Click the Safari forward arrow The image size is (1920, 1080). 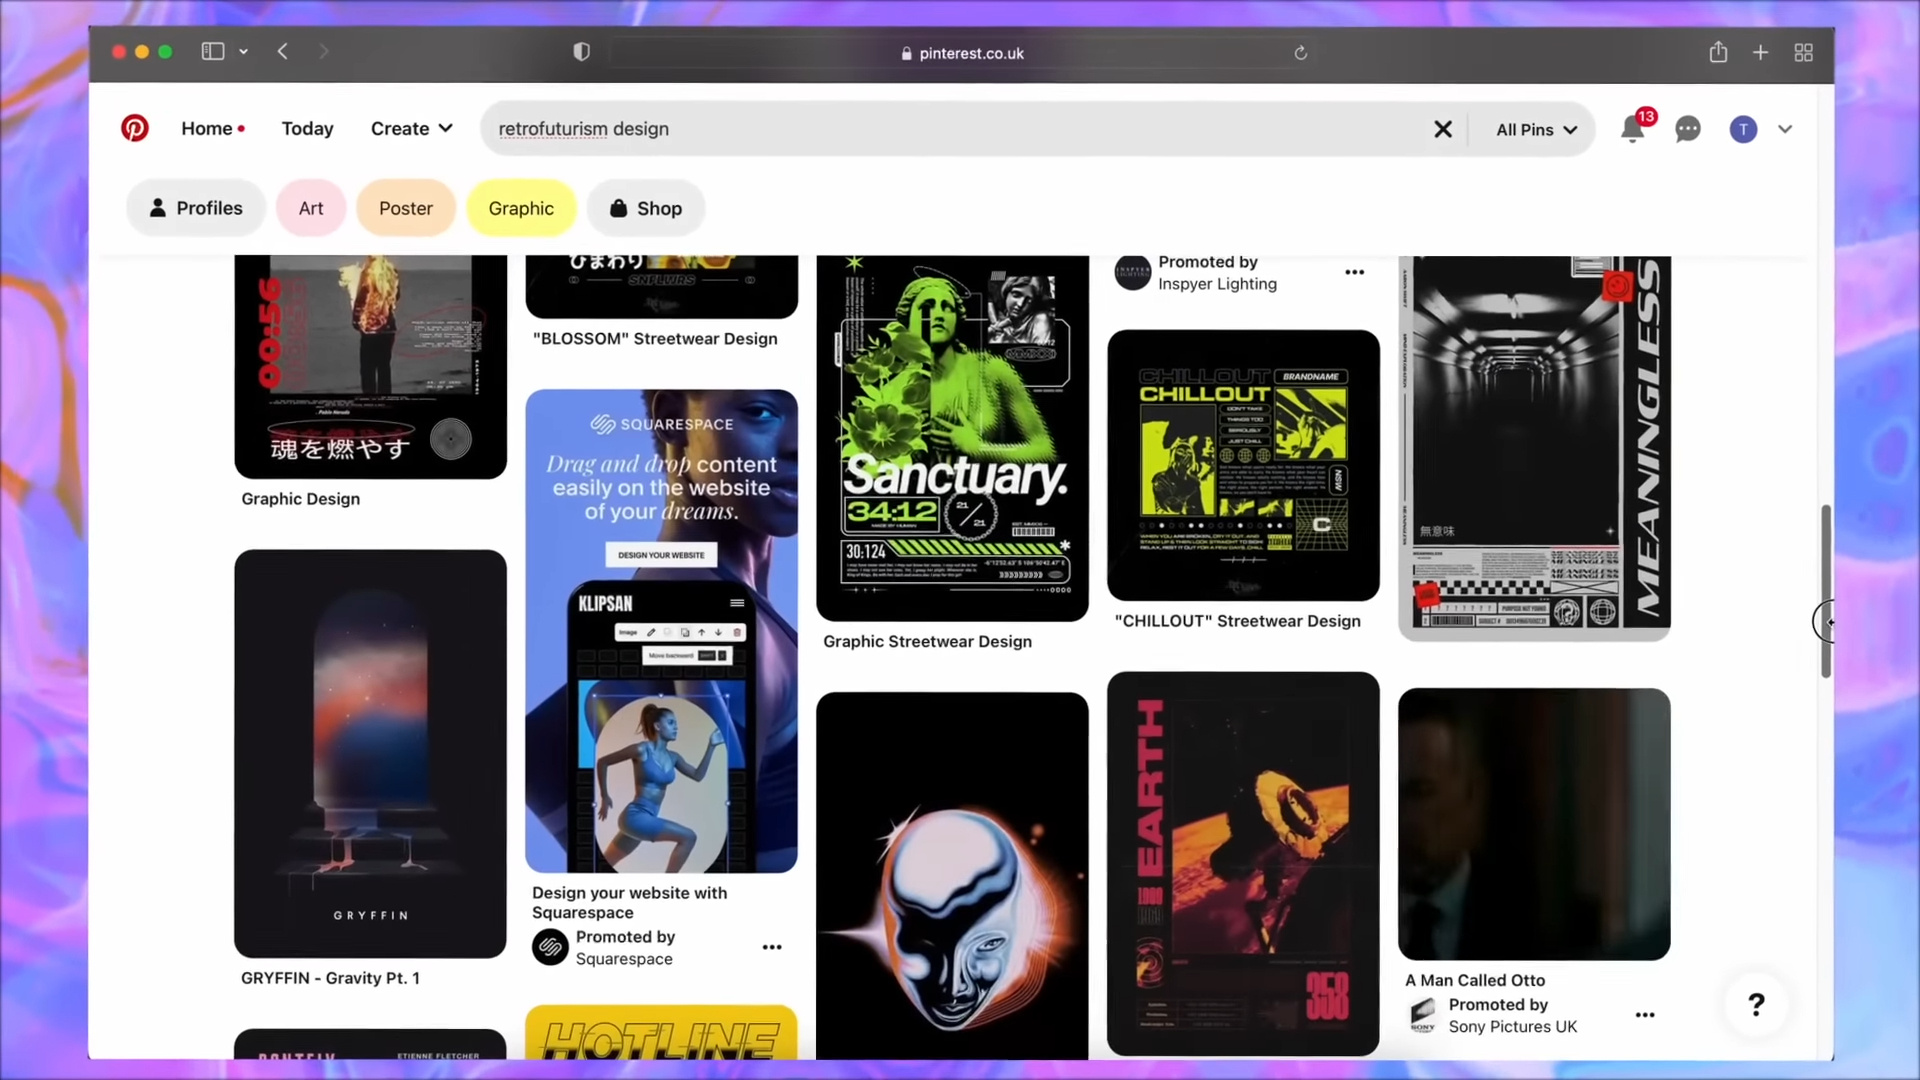point(323,52)
